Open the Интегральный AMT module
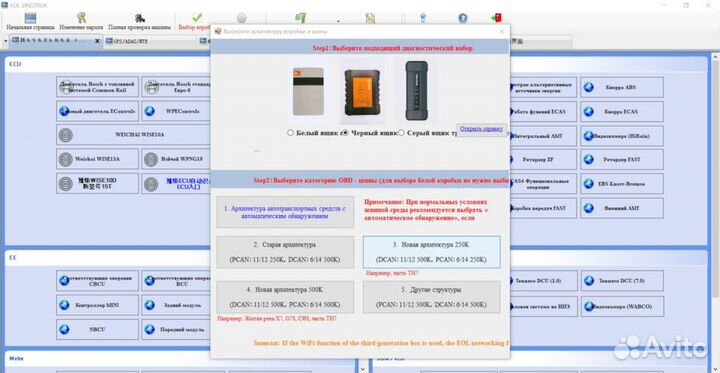The image size is (720, 373). [543, 136]
